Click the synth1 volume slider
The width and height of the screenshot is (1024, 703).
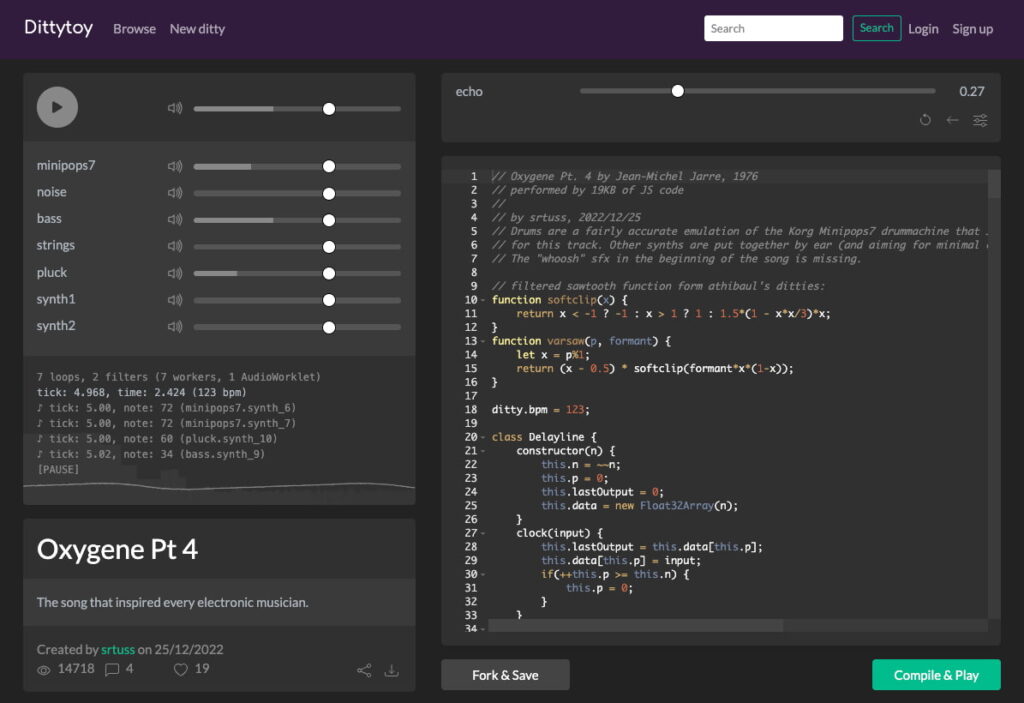(297, 300)
